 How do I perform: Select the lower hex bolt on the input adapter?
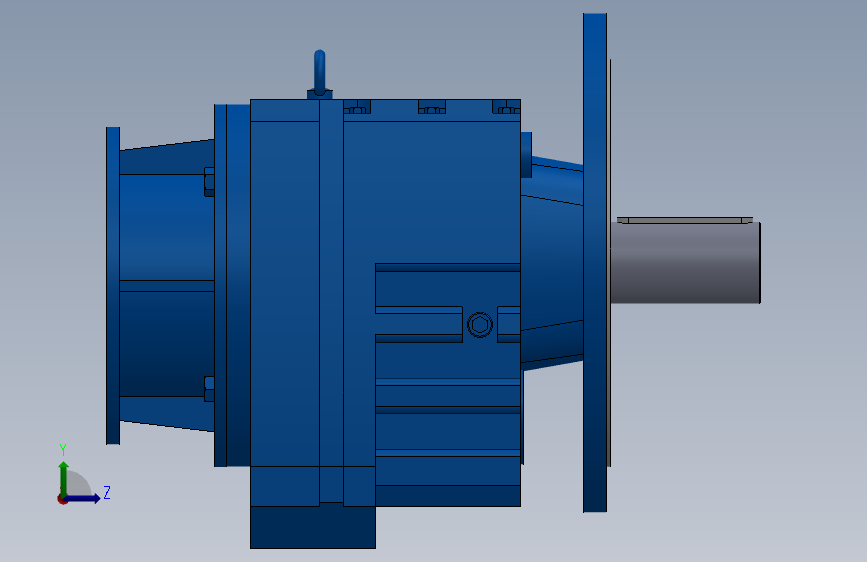[210, 389]
